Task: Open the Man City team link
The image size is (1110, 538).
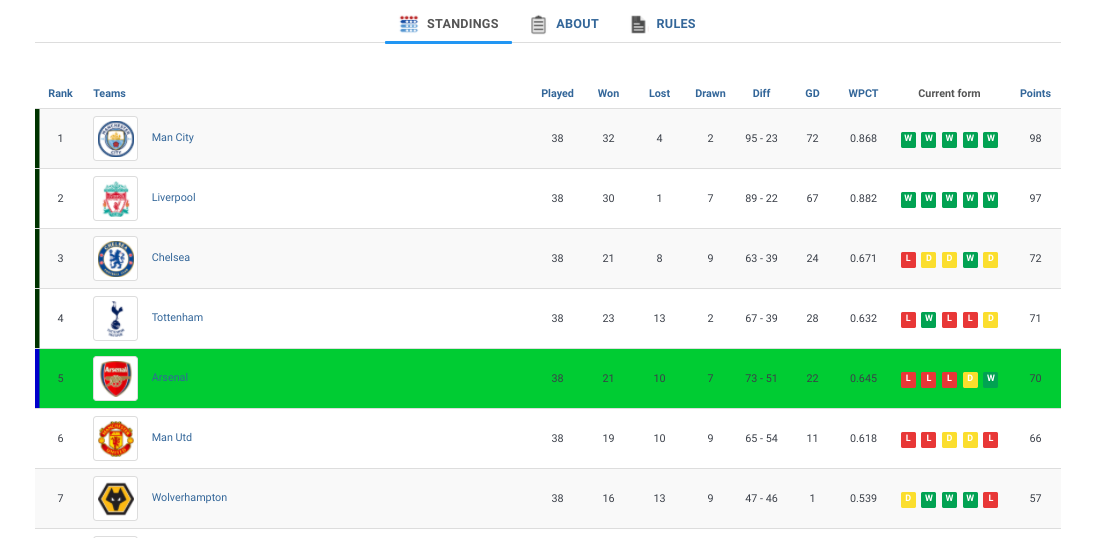Action: [173, 138]
